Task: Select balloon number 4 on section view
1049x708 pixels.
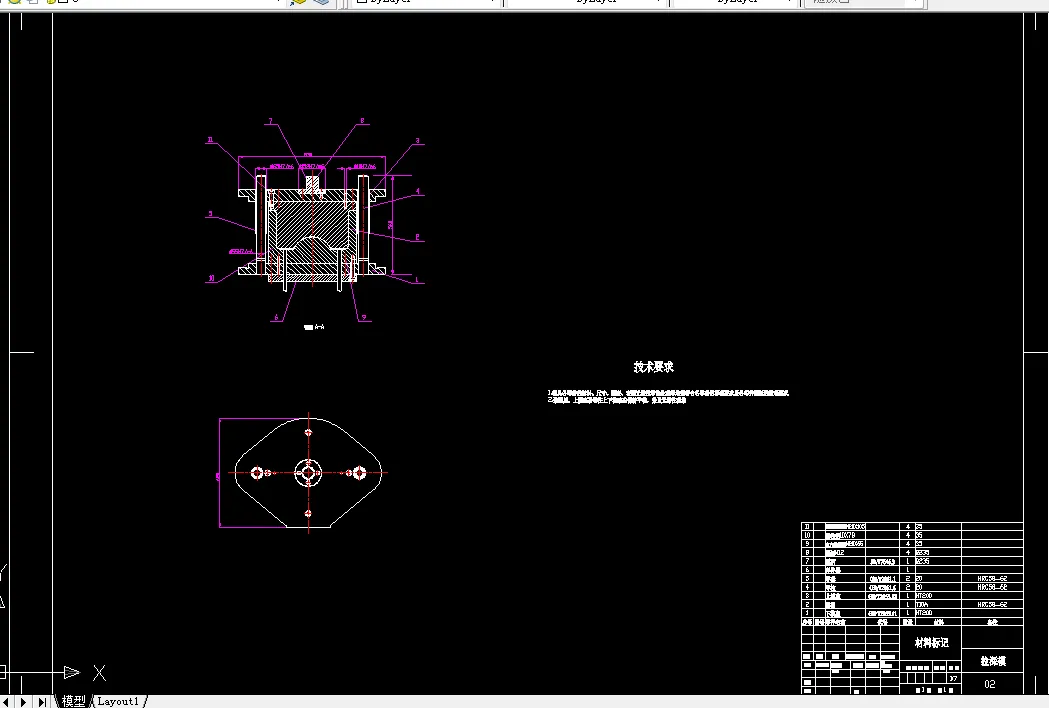Action: 418,191
